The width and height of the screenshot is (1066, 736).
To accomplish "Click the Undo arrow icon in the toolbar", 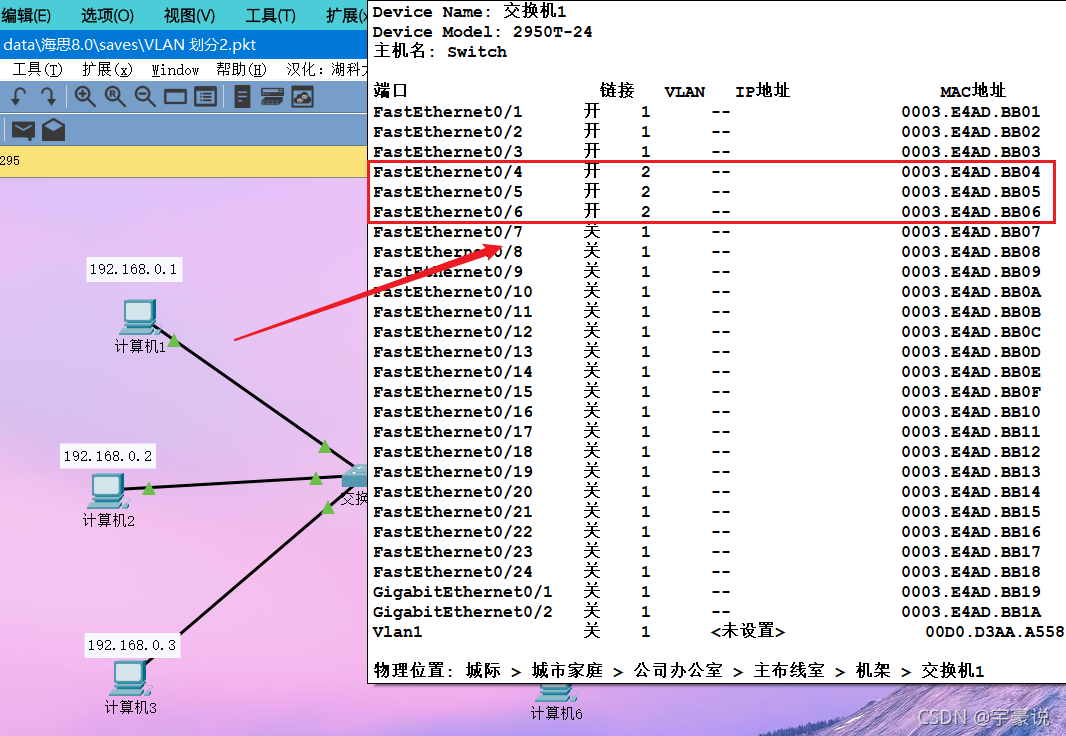I will pyautogui.click(x=19, y=97).
